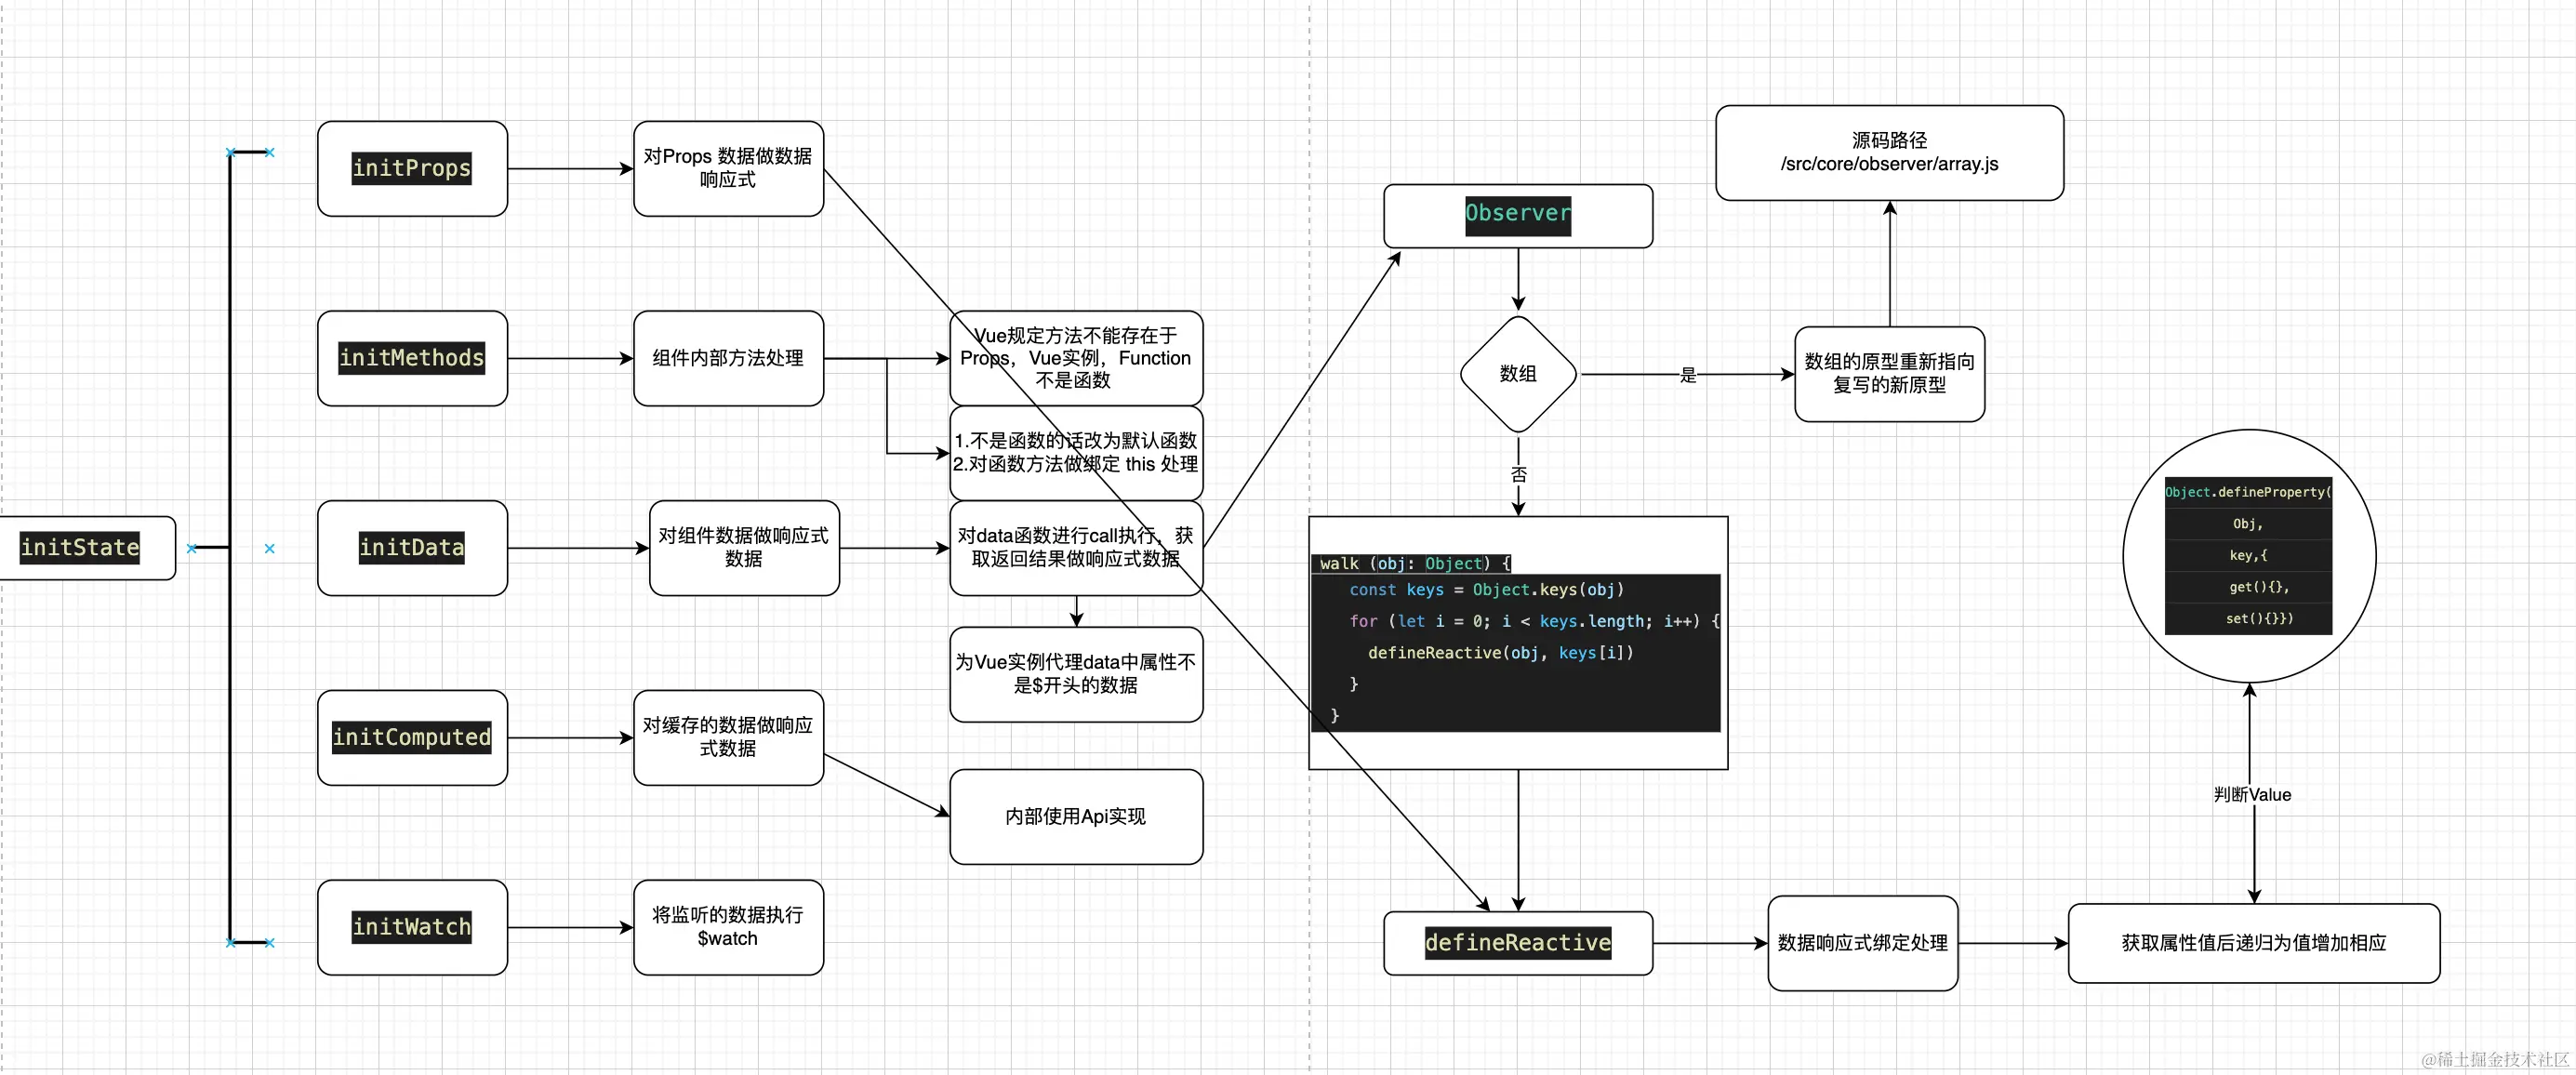Select the Observer node
The width and height of the screenshot is (2576, 1075).
pos(1517,215)
